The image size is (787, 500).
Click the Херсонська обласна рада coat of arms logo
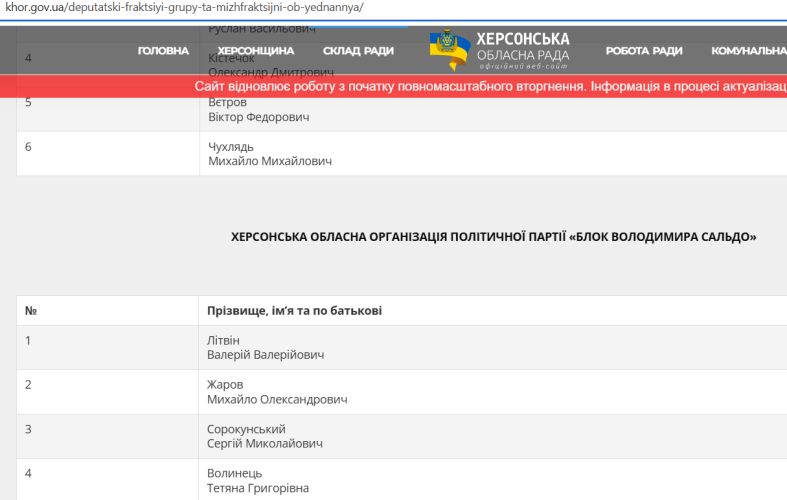point(450,49)
